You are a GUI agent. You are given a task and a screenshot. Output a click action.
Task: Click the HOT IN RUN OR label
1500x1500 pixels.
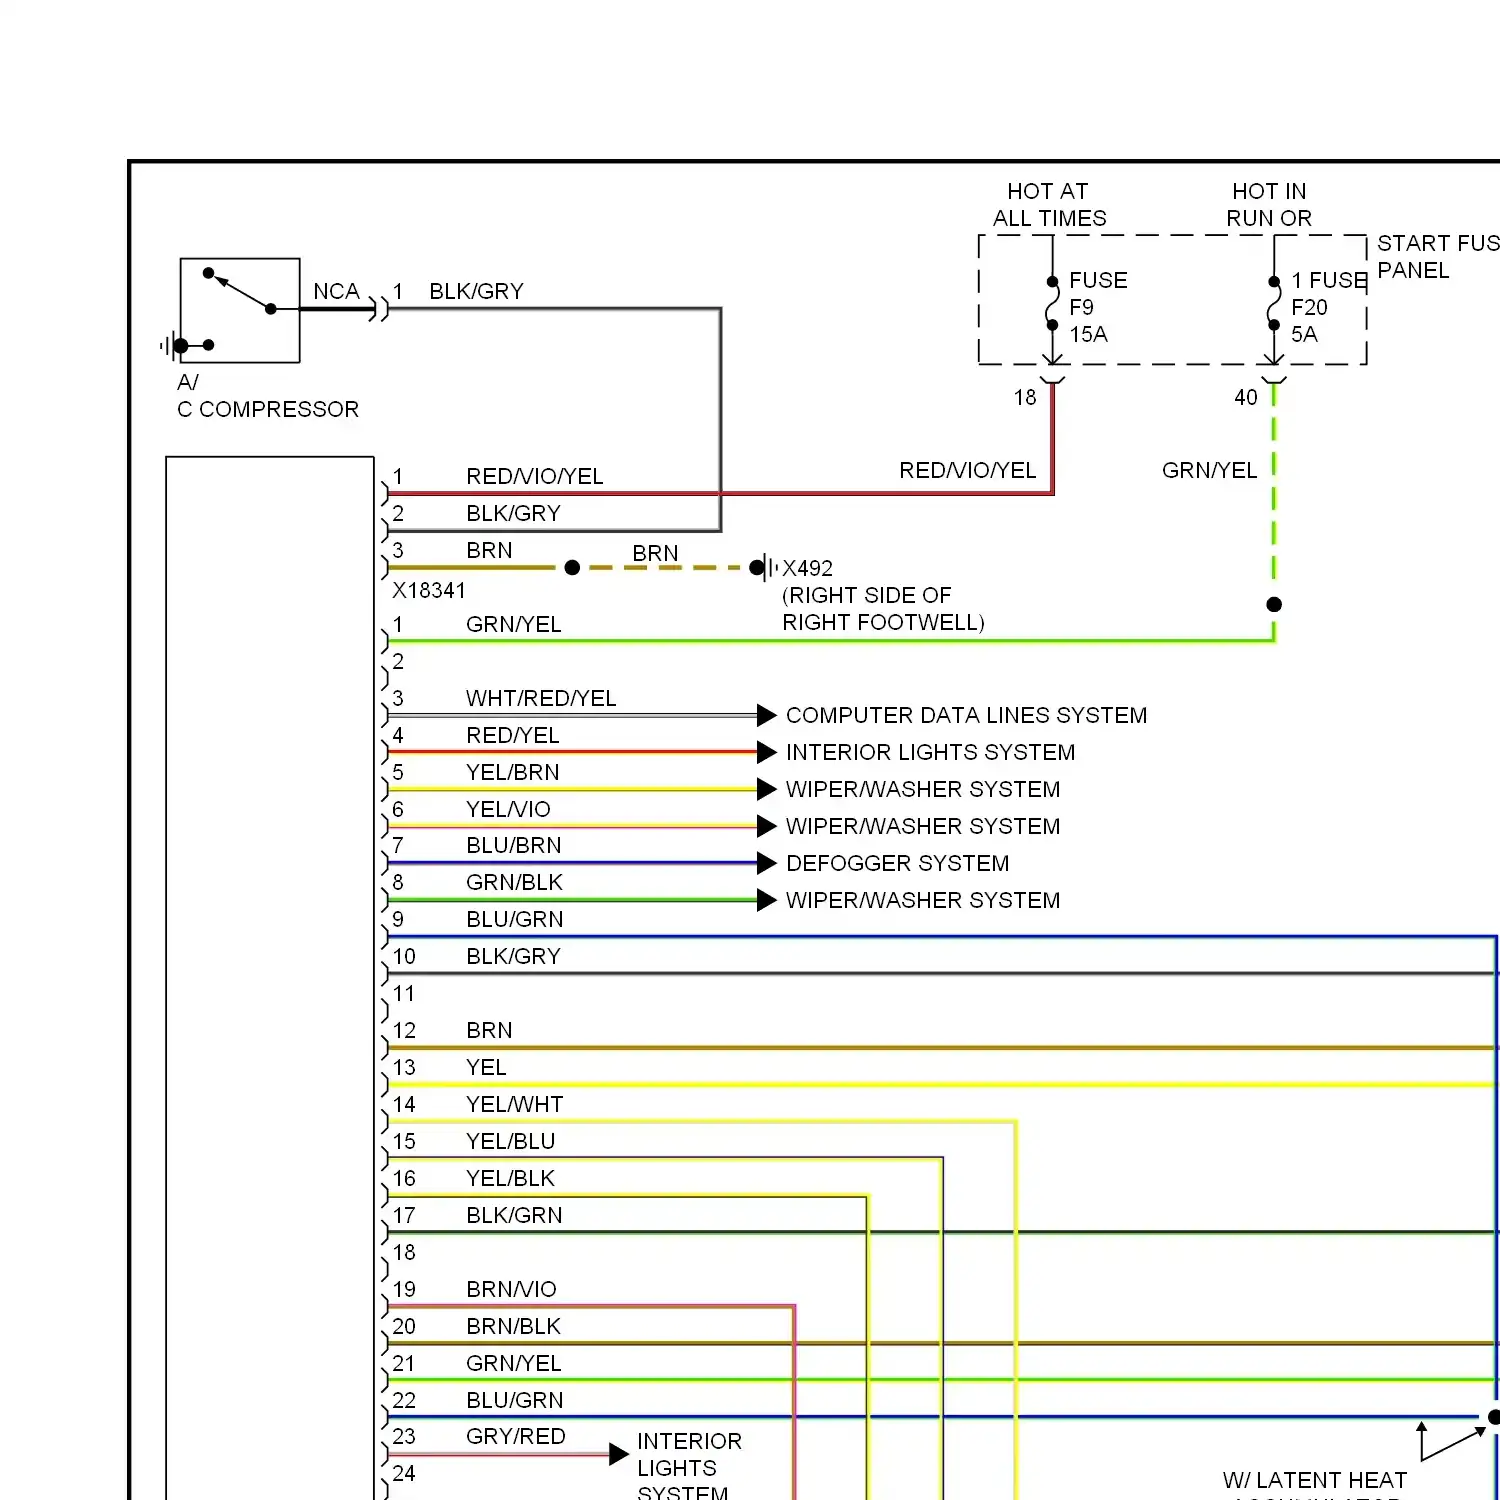1269,205
